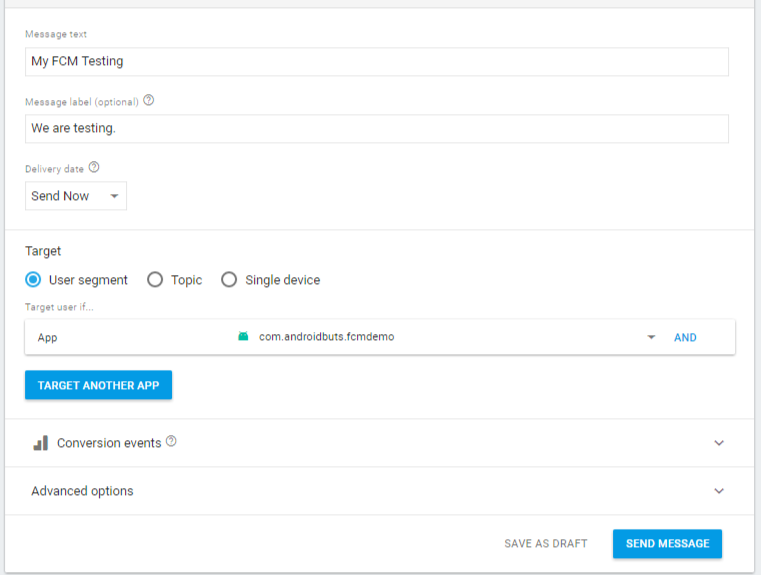Select the User segment radio button
The width and height of the screenshot is (761, 575).
pos(33,280)
